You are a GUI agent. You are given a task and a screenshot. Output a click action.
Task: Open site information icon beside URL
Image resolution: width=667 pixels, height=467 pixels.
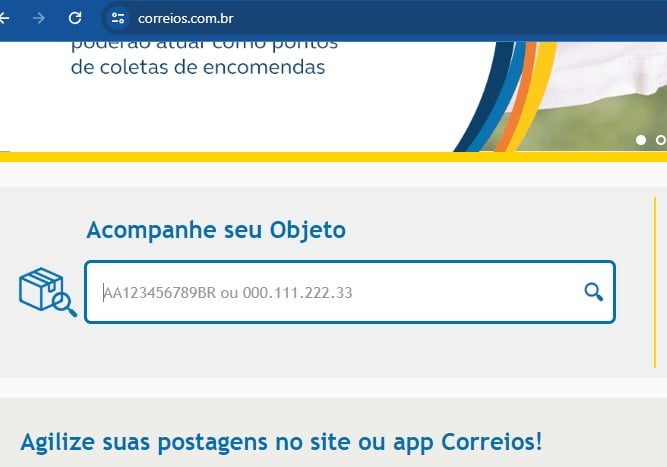117,18
